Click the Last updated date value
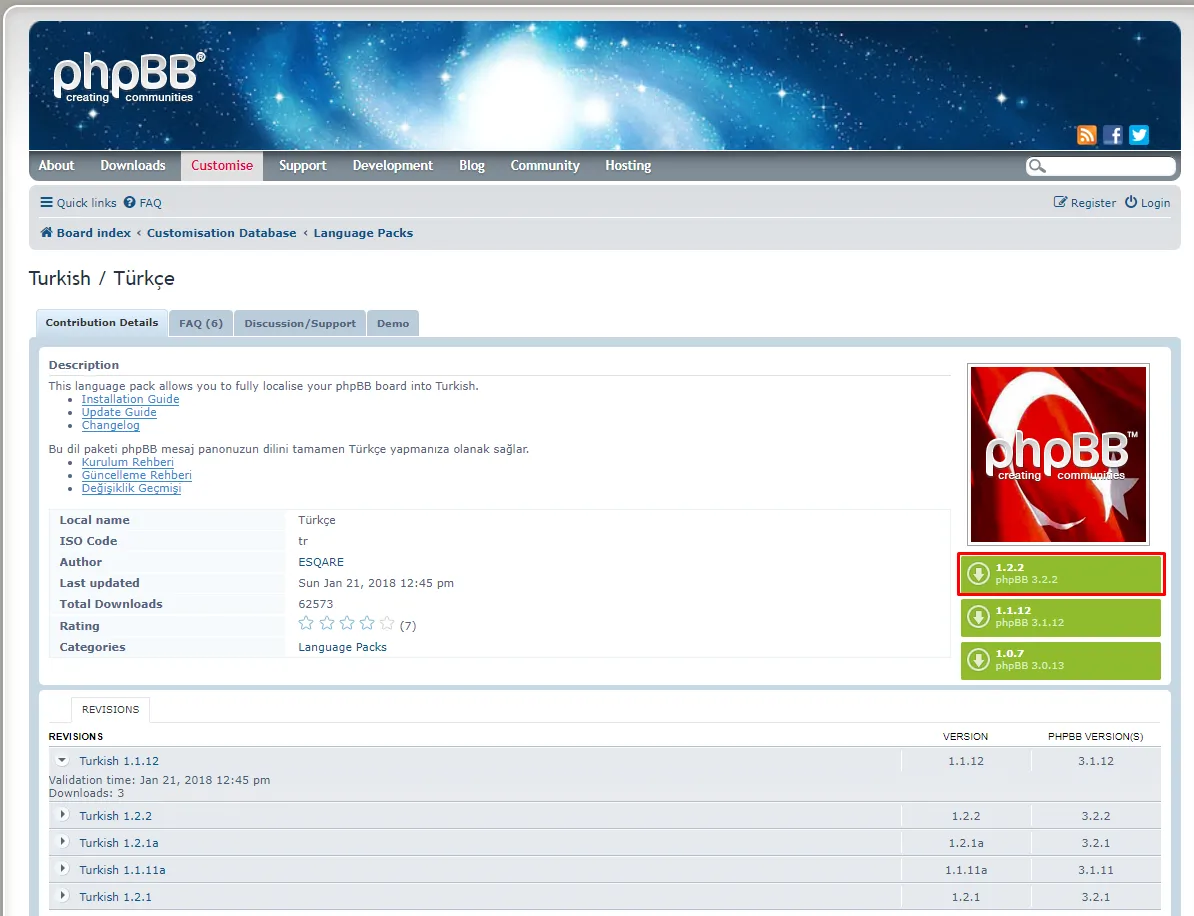 coord(375,582)
